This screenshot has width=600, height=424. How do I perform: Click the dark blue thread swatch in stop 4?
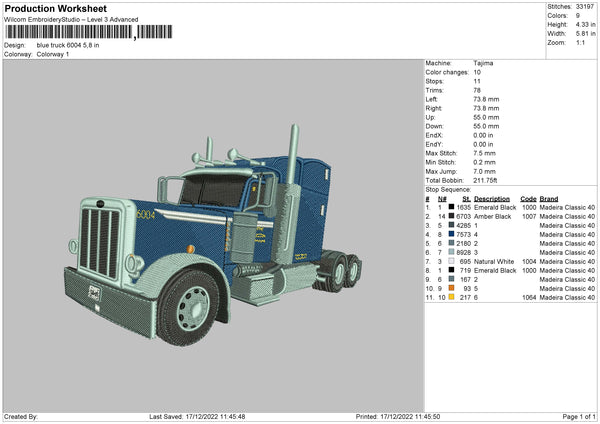[452, 233]
